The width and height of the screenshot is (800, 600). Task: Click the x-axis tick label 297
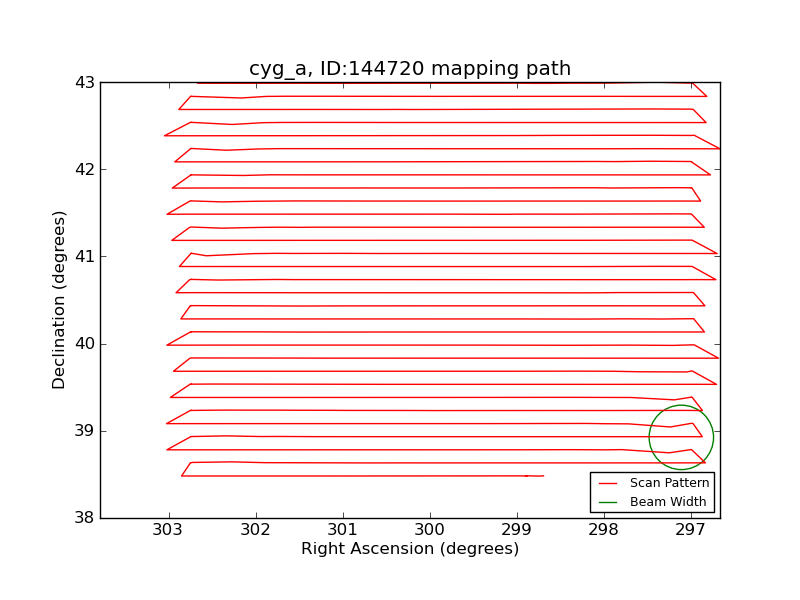tap(691, 529)
